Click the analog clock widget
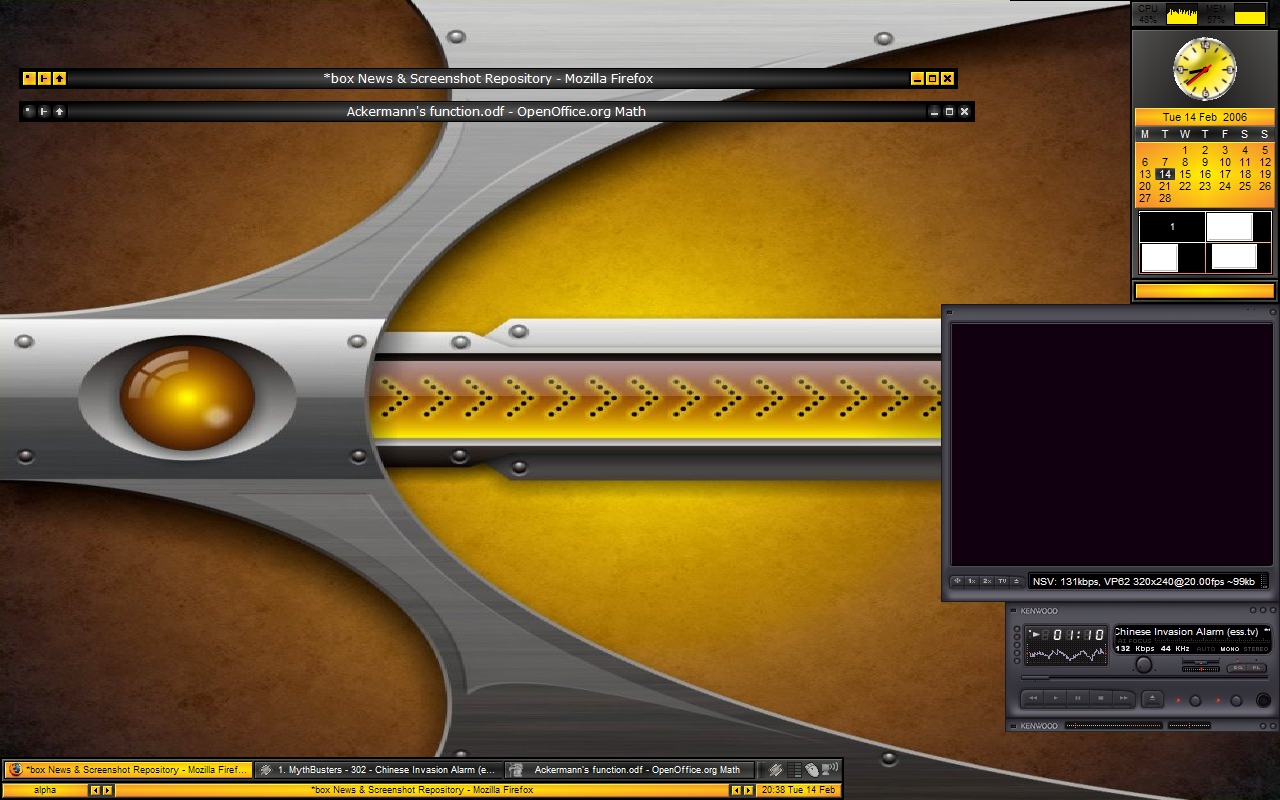The width and height of the screenshot is (1280, 800). click(1205, 68)
